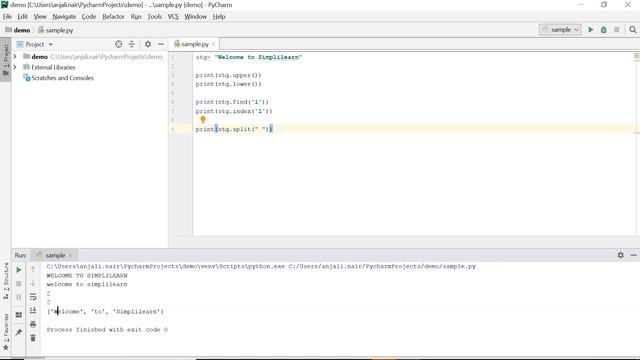The width and height of the screenshot is (640, 360).
Task: Click the string "Welcome to Simplilearn" in editor
Action: point(258,57)
